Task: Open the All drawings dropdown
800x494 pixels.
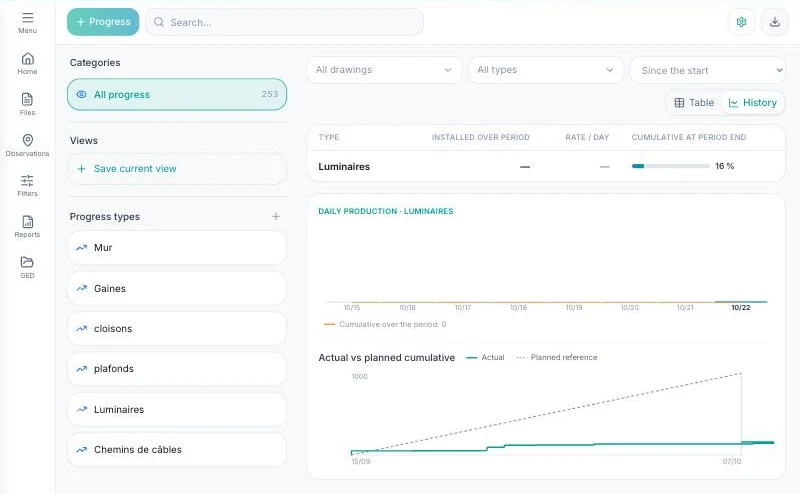Action: (384, 70)
